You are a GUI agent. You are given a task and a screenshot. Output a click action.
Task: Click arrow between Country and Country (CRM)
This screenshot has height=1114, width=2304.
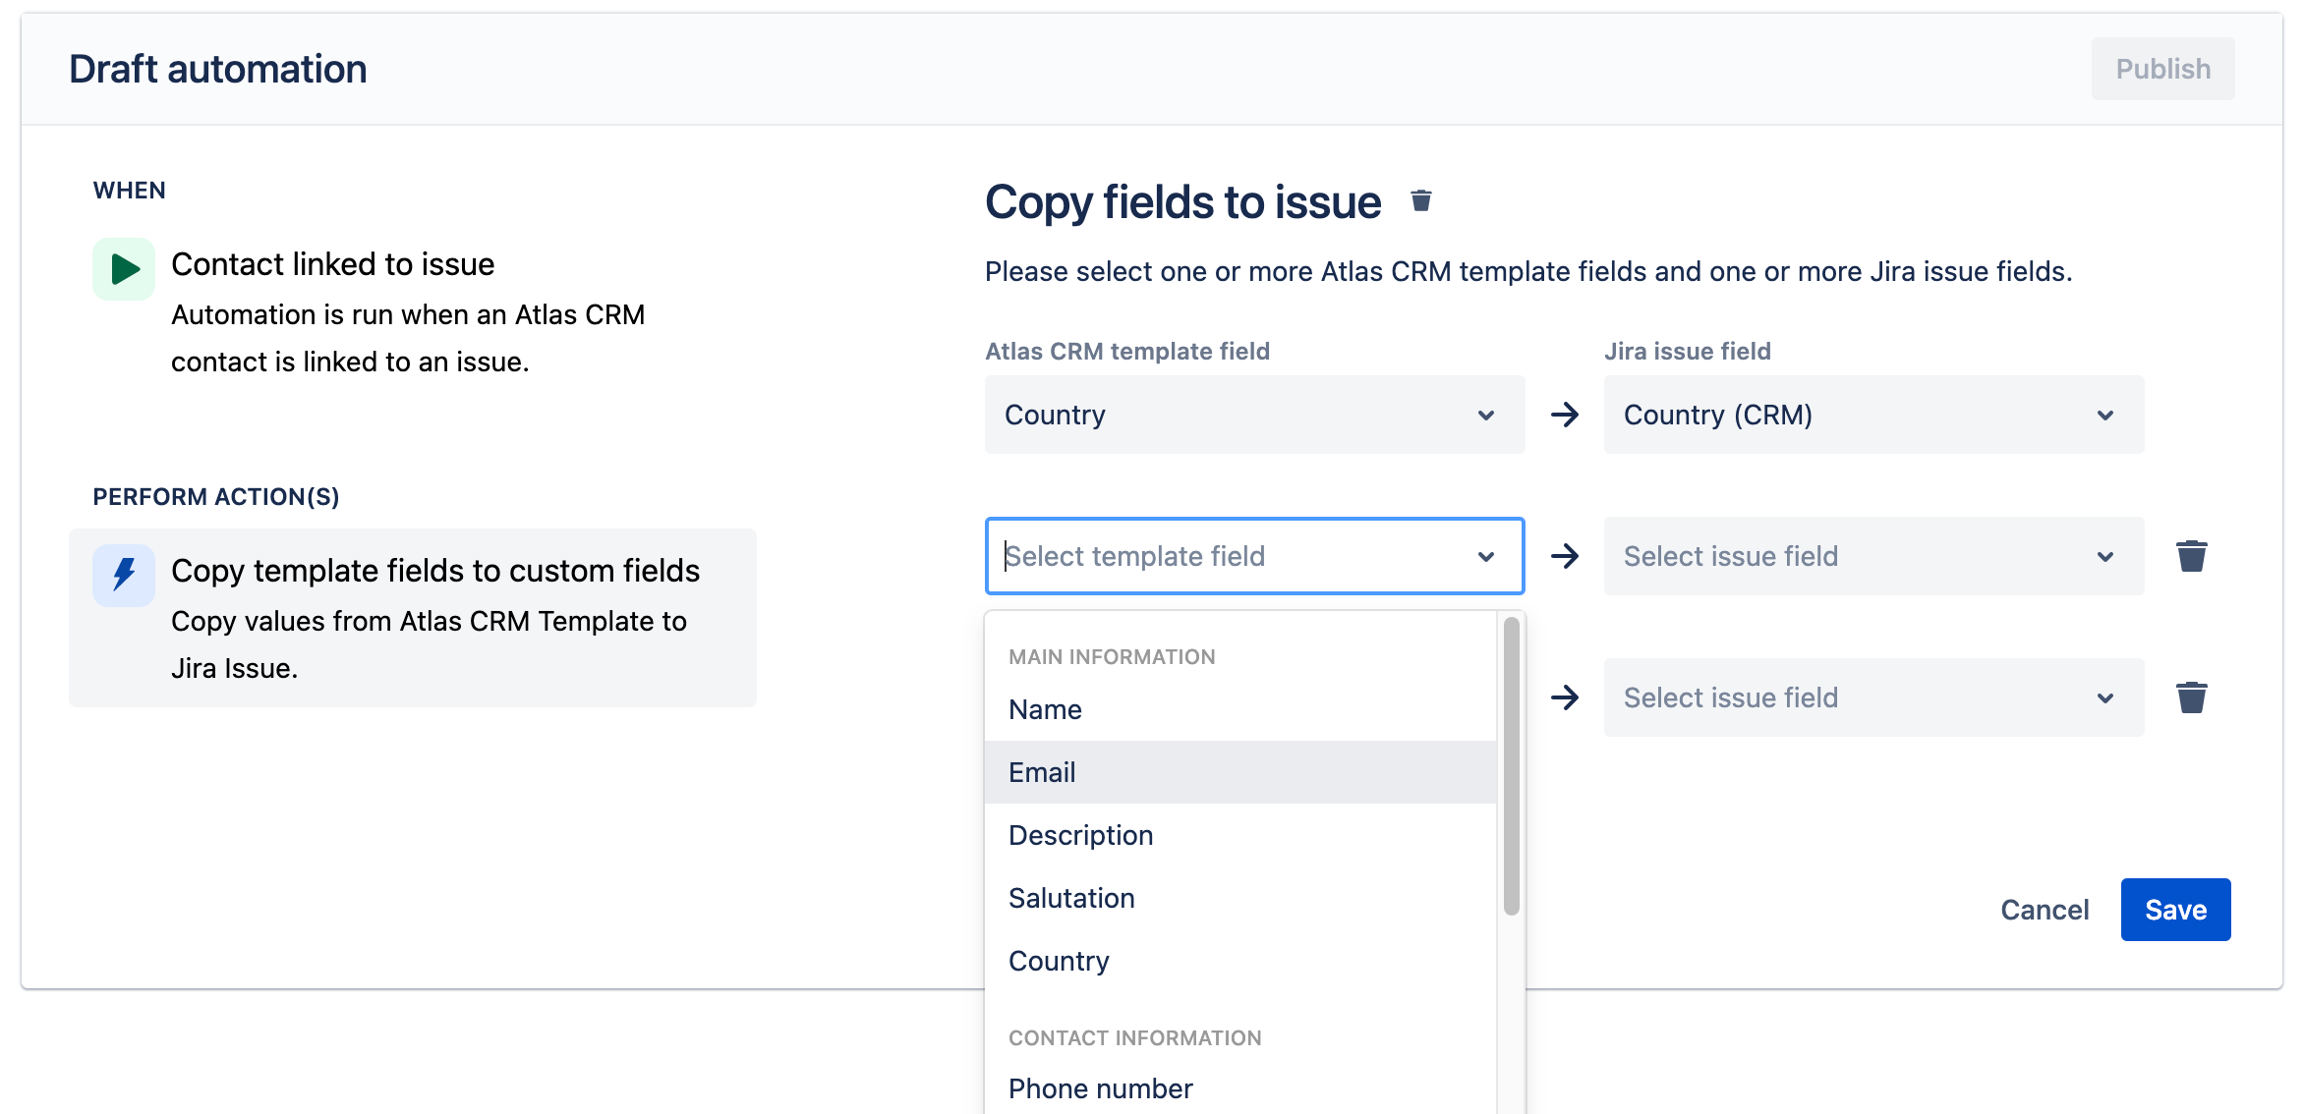tap(1564, 415)
